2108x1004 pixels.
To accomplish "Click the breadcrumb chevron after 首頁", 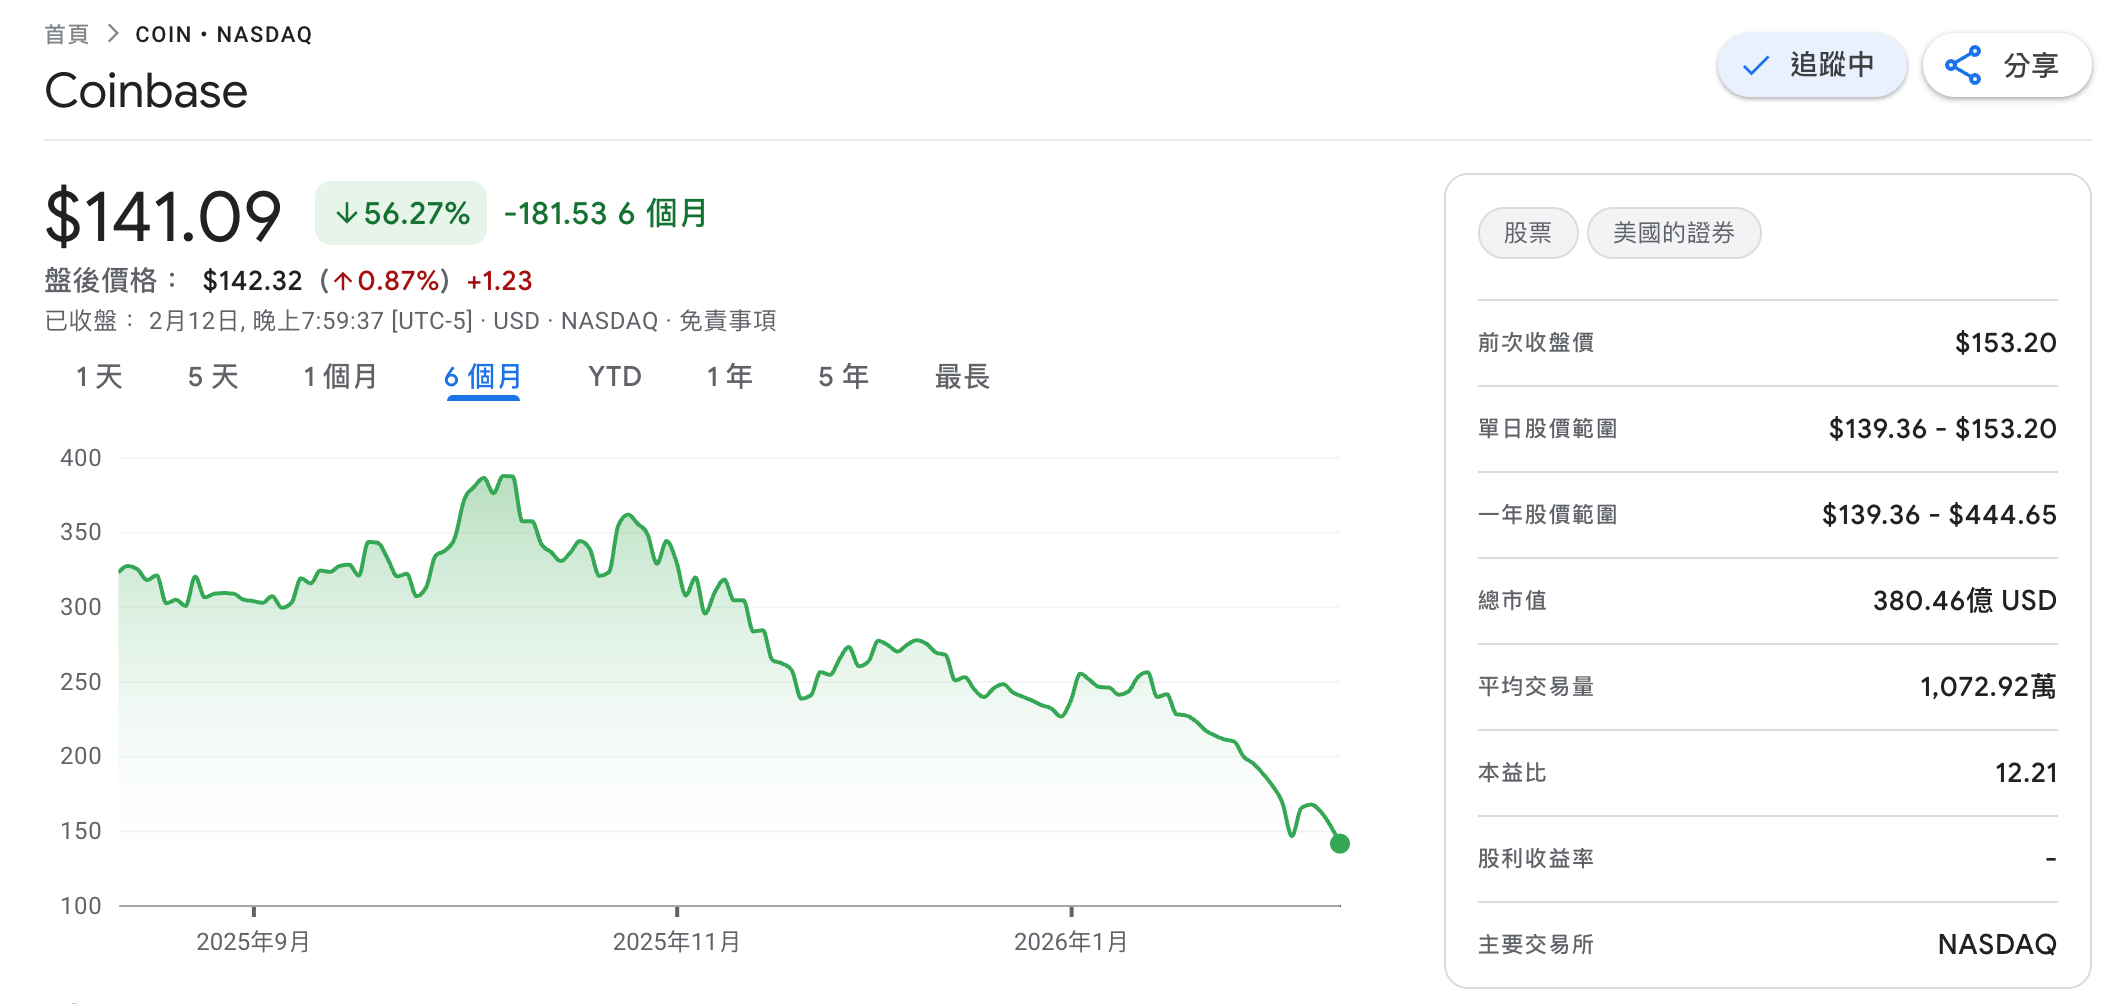I will click(x=113, y=32).
